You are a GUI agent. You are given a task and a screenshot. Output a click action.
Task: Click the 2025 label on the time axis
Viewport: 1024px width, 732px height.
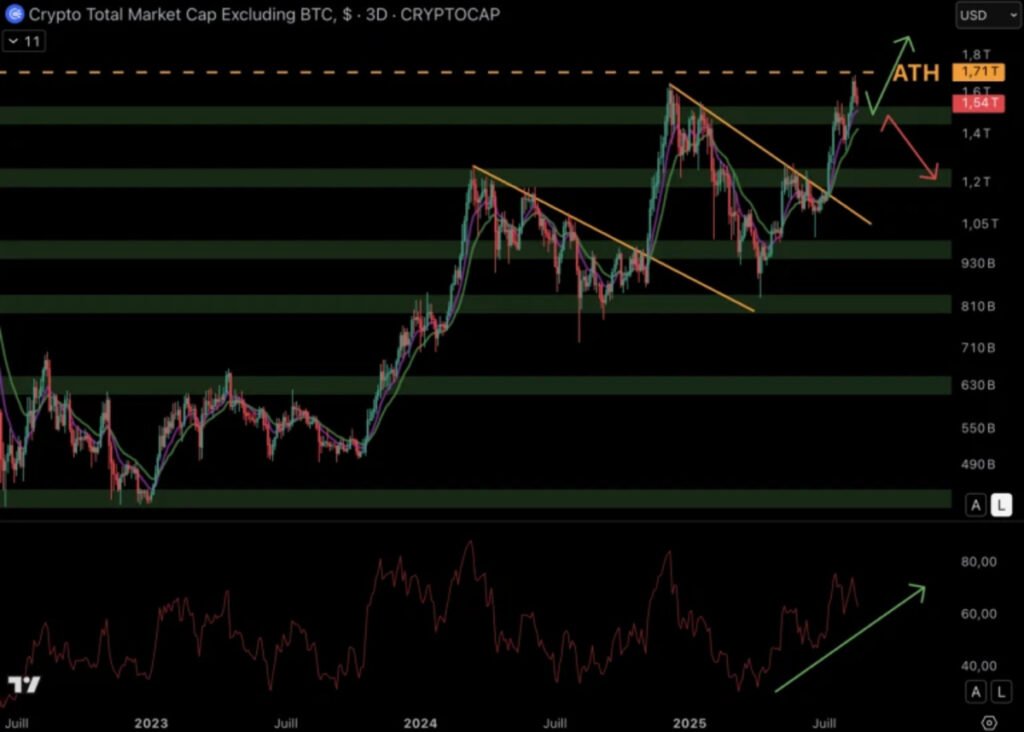pos(690,722)
